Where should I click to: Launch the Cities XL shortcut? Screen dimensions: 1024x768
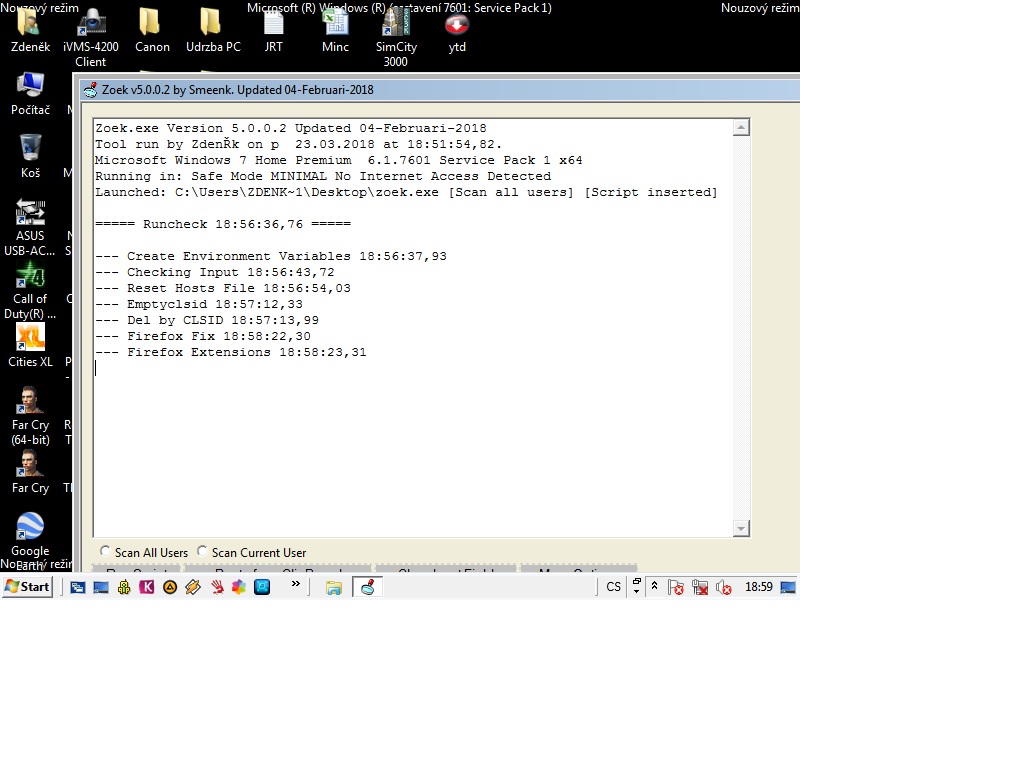tap(30, 345)
